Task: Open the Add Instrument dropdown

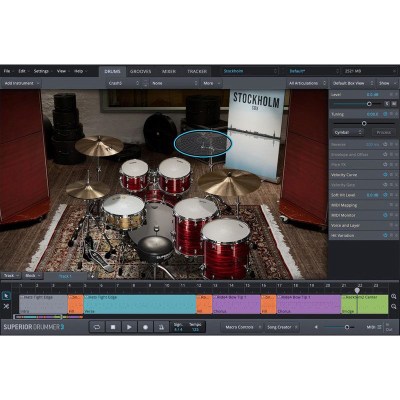Action: [21, 83]
